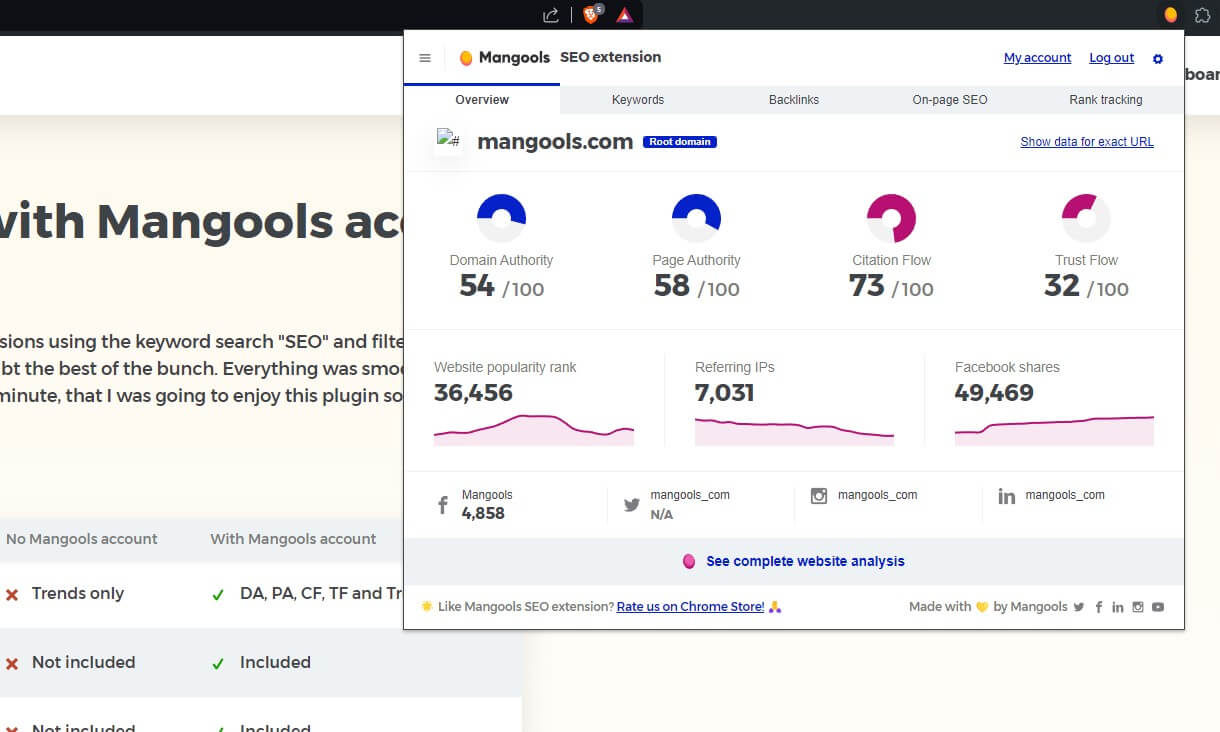Click 'Made with by Mangools' footer text

coord(988,607)
